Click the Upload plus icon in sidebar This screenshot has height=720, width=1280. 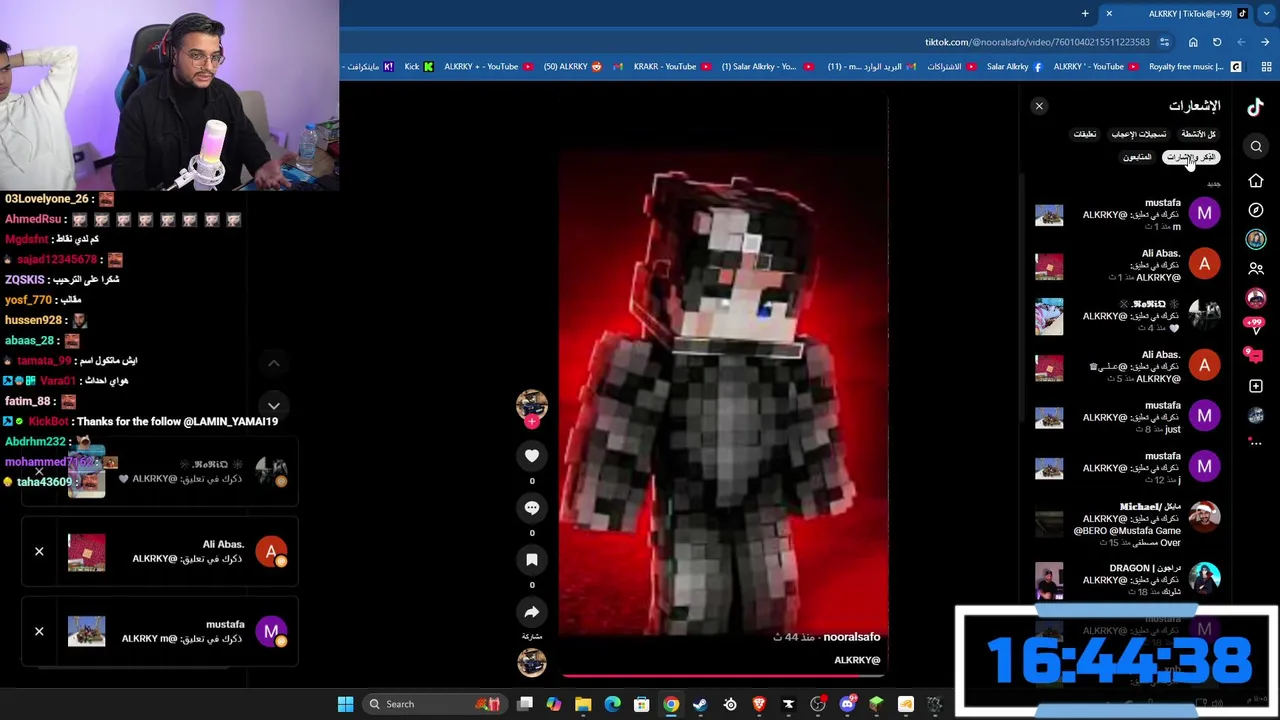[x=1256, y=386]
